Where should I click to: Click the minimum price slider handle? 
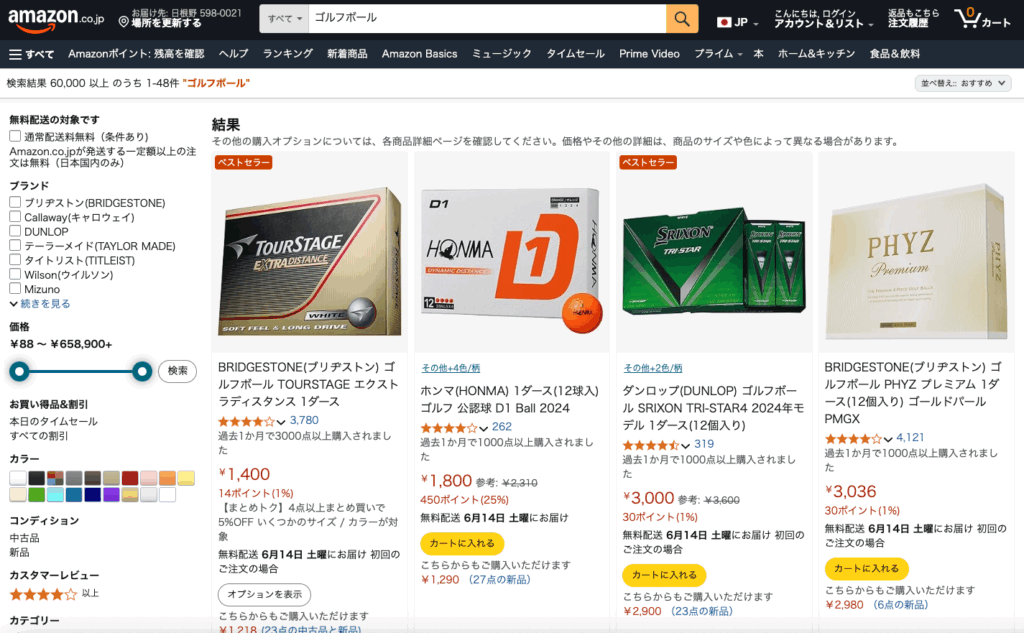[x=20, y=372]
